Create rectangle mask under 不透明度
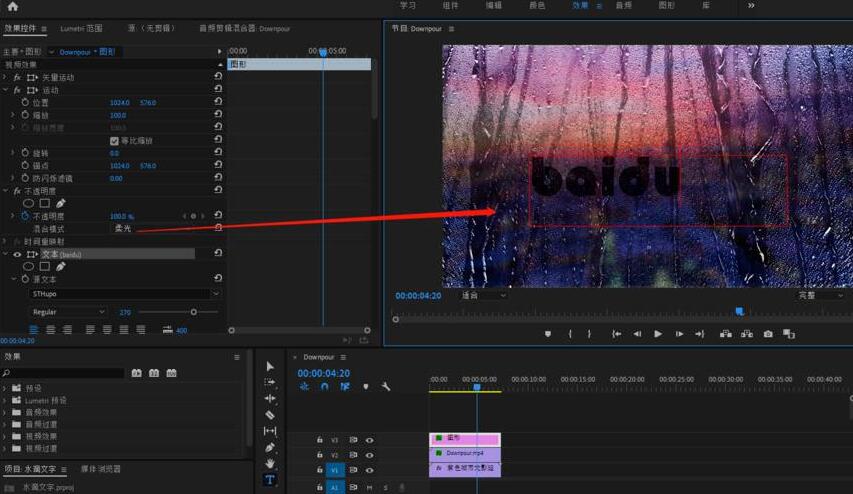Screen dimensions: 853x494 (45, 203)
